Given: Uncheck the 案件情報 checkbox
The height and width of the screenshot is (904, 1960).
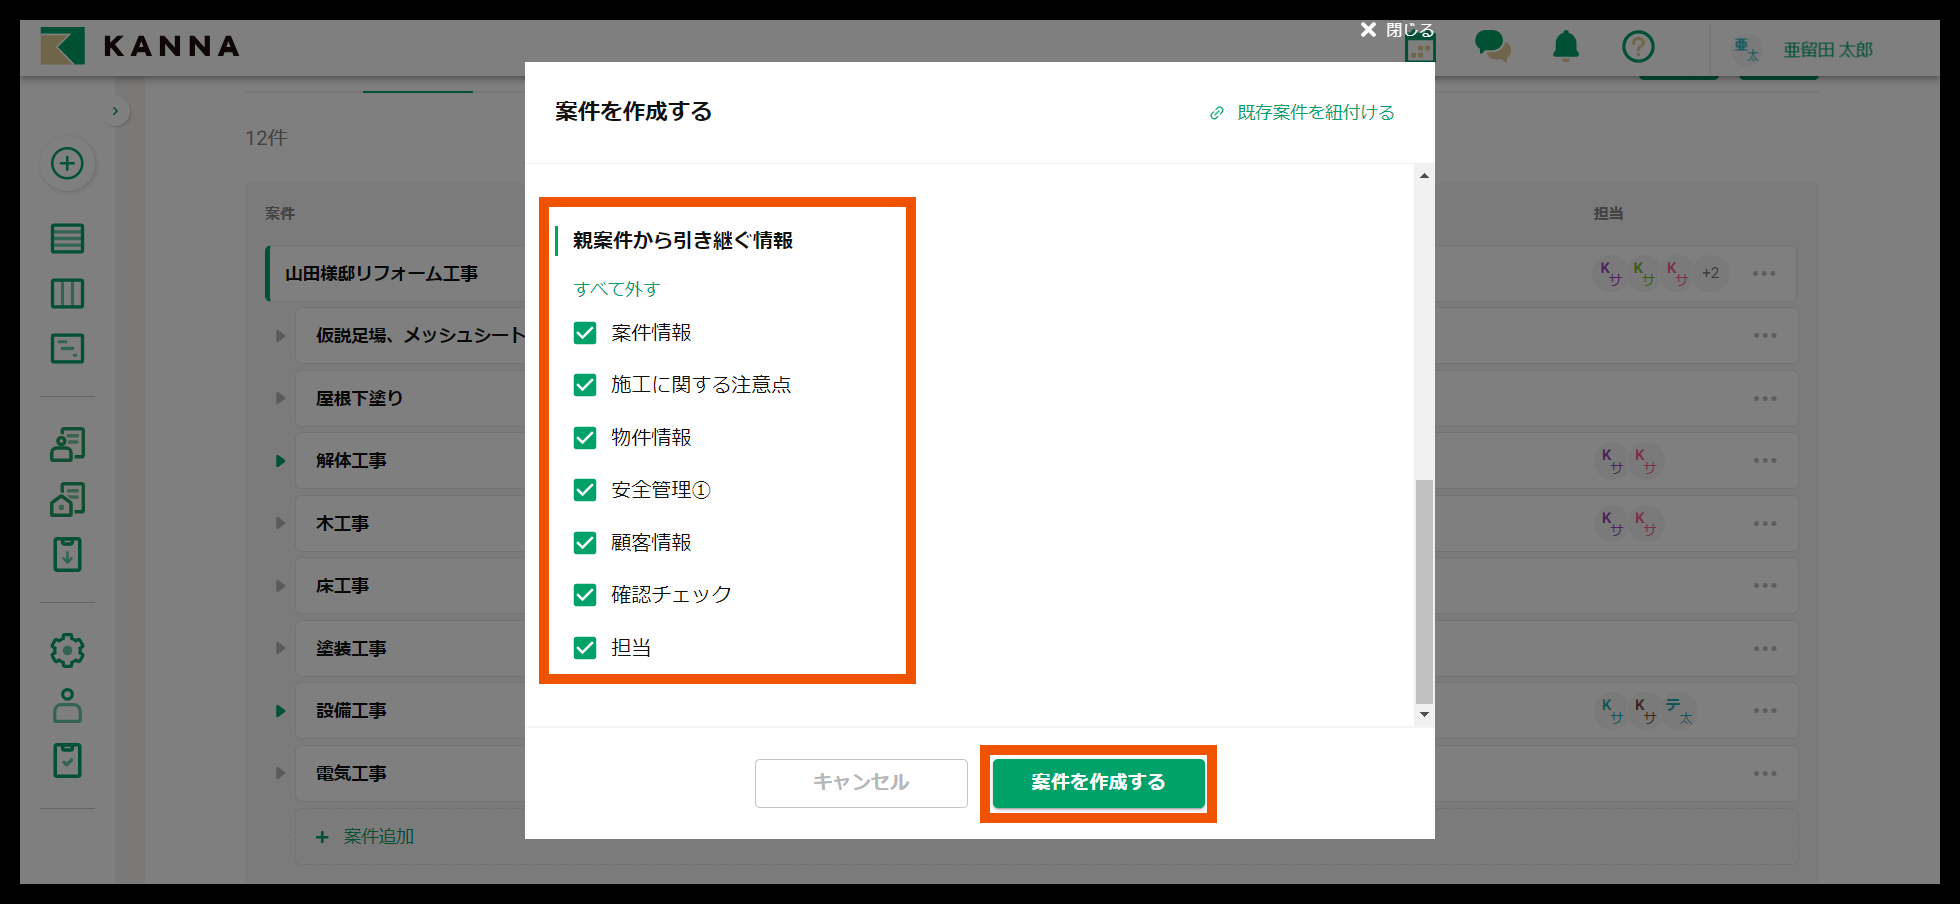Looking at the screenshot, I should (x=585, y=332).
